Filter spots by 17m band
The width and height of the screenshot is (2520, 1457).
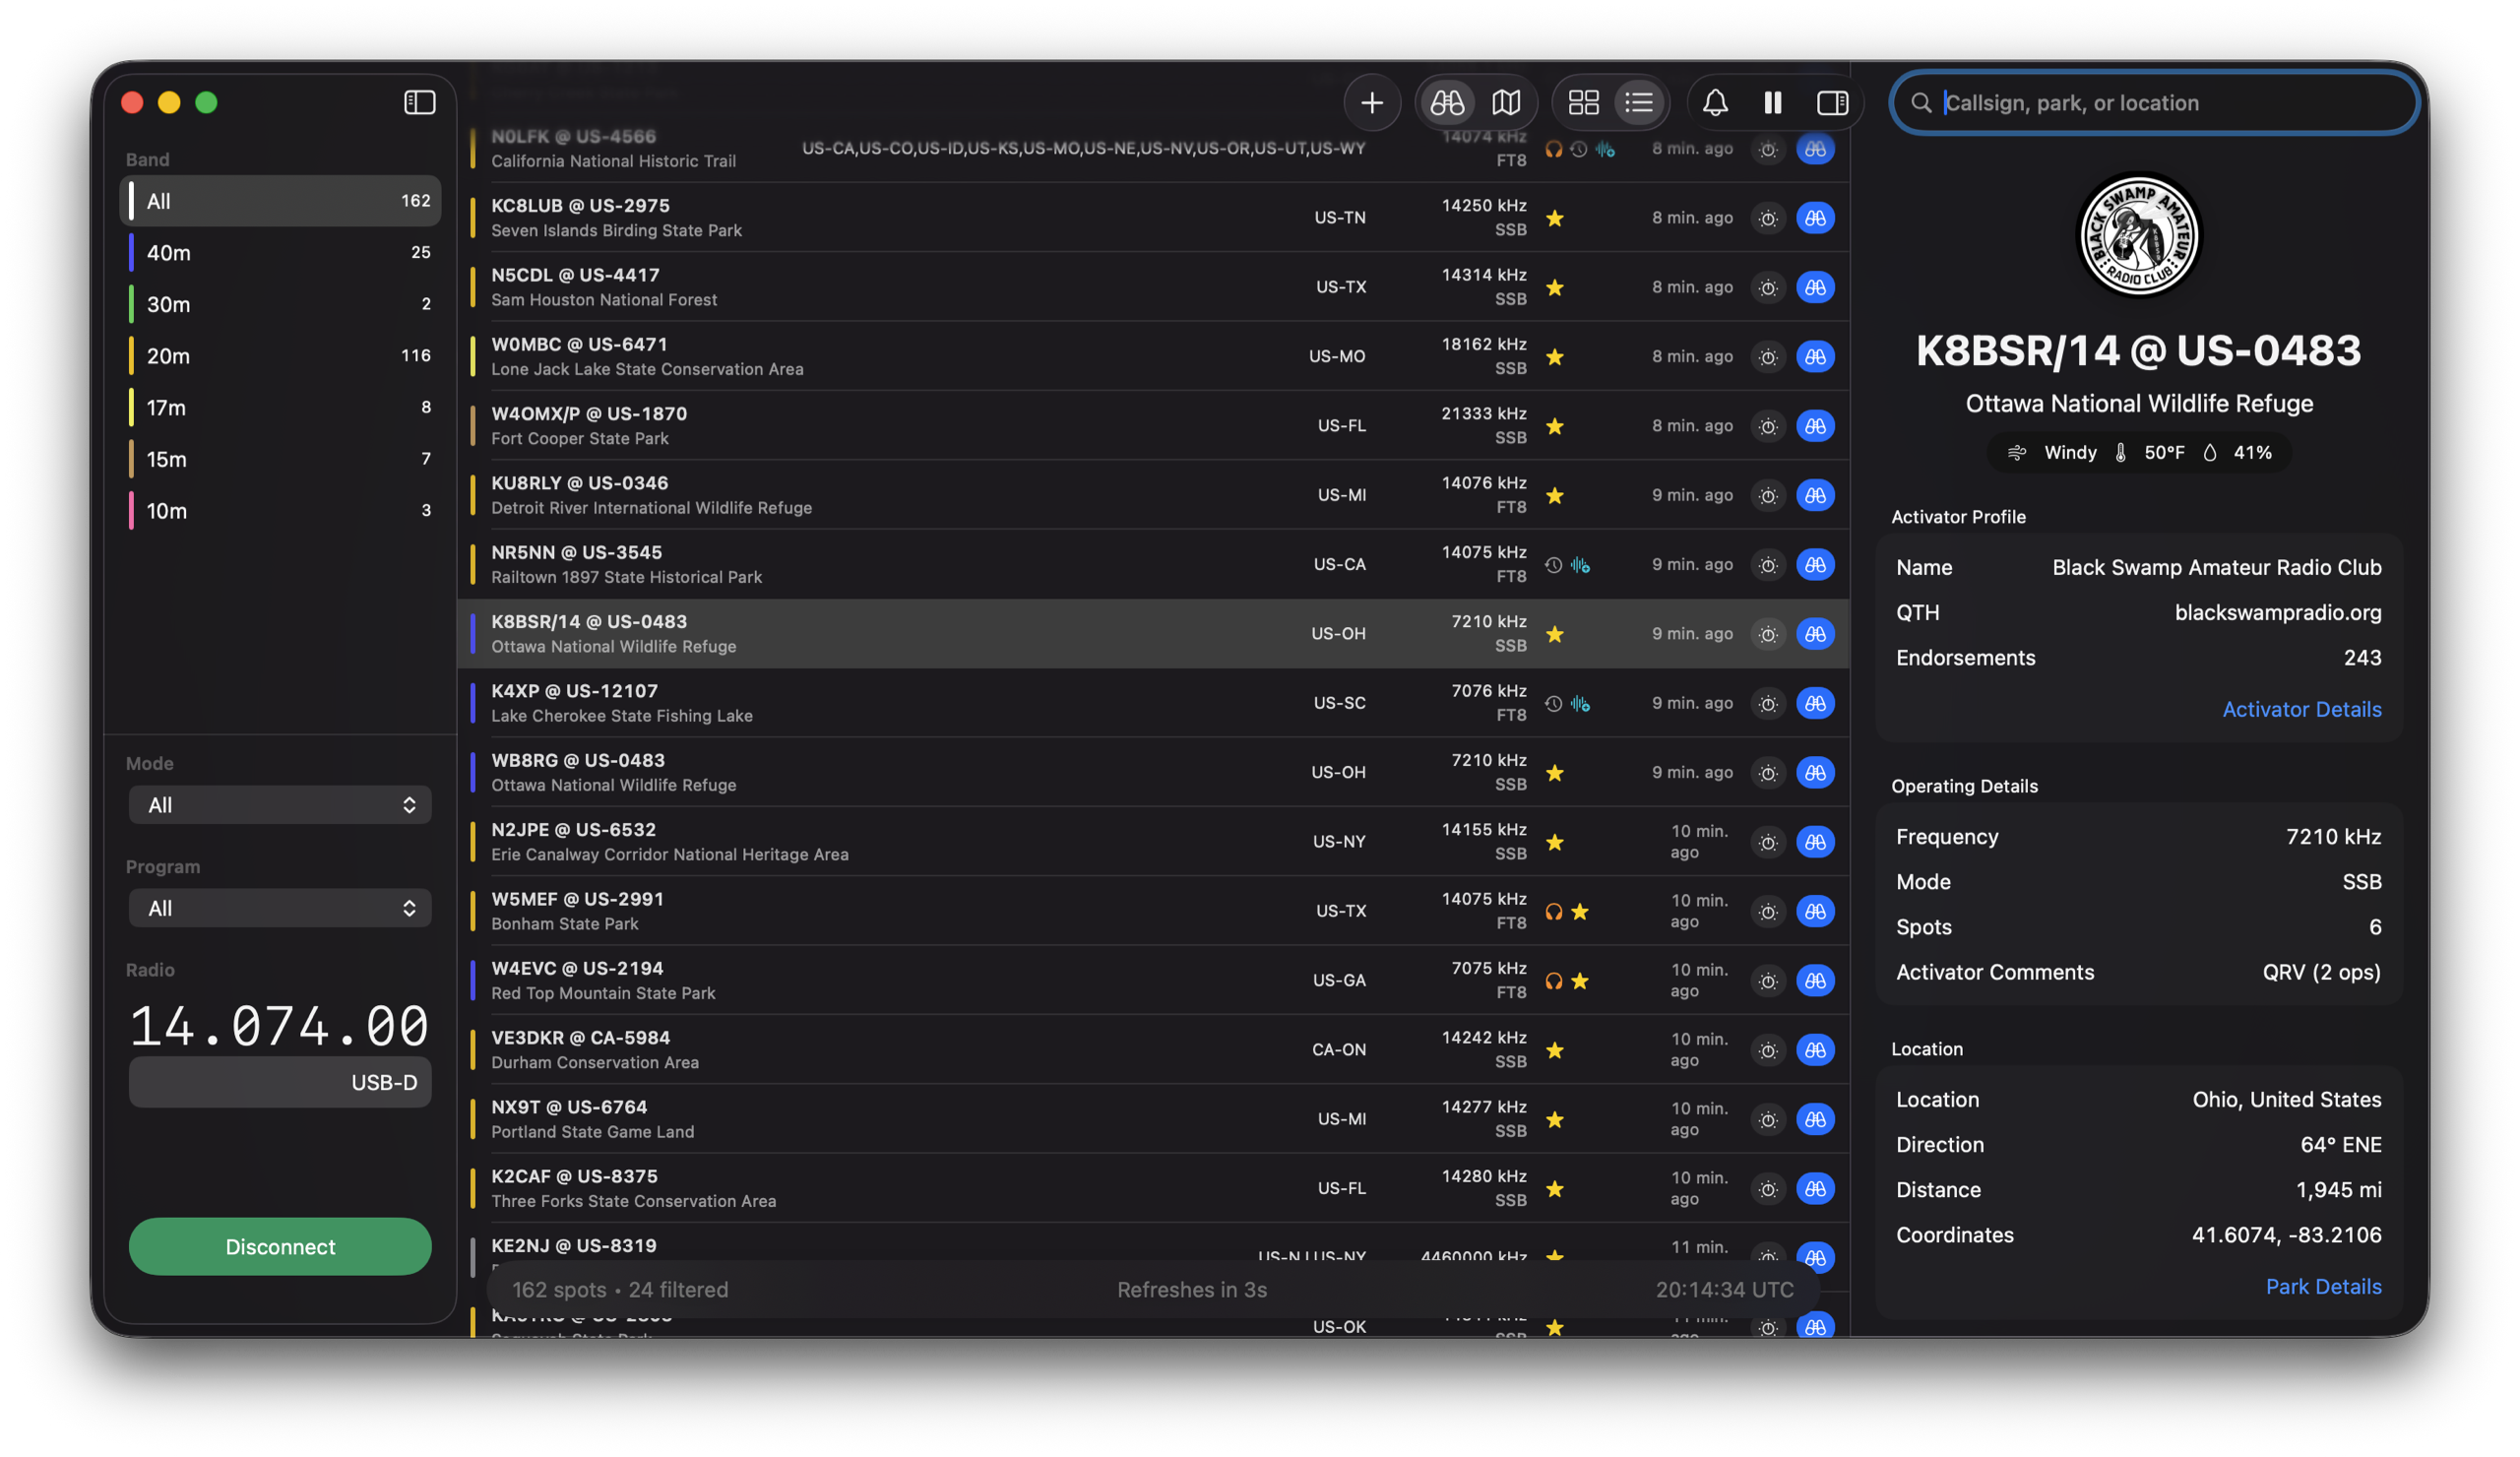click(x=281, y=407)
